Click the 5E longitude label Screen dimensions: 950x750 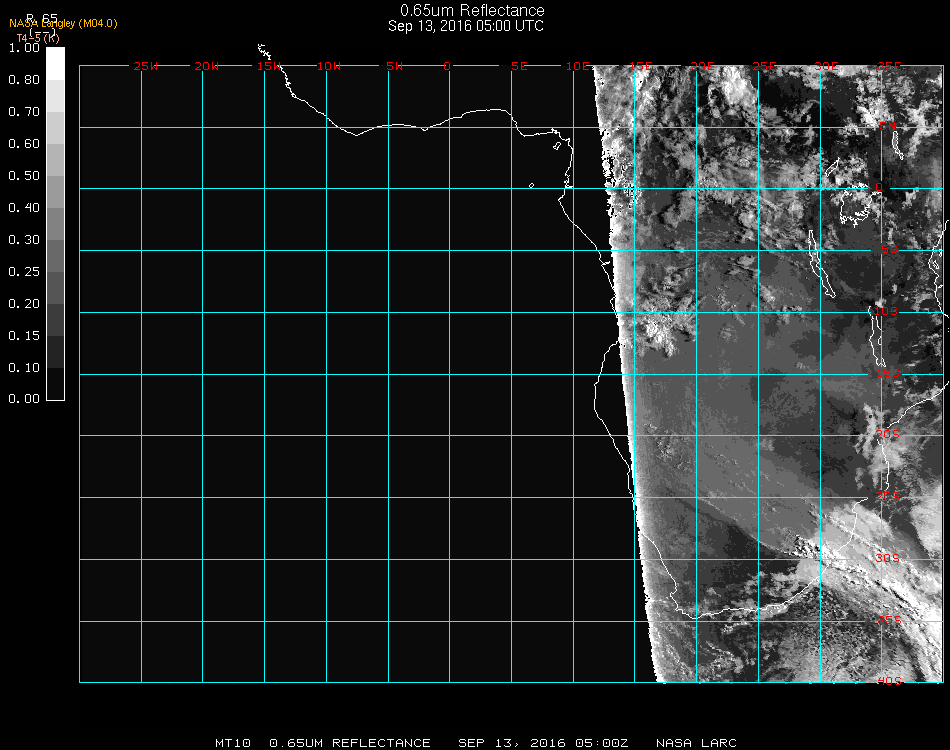pos(519,66)
